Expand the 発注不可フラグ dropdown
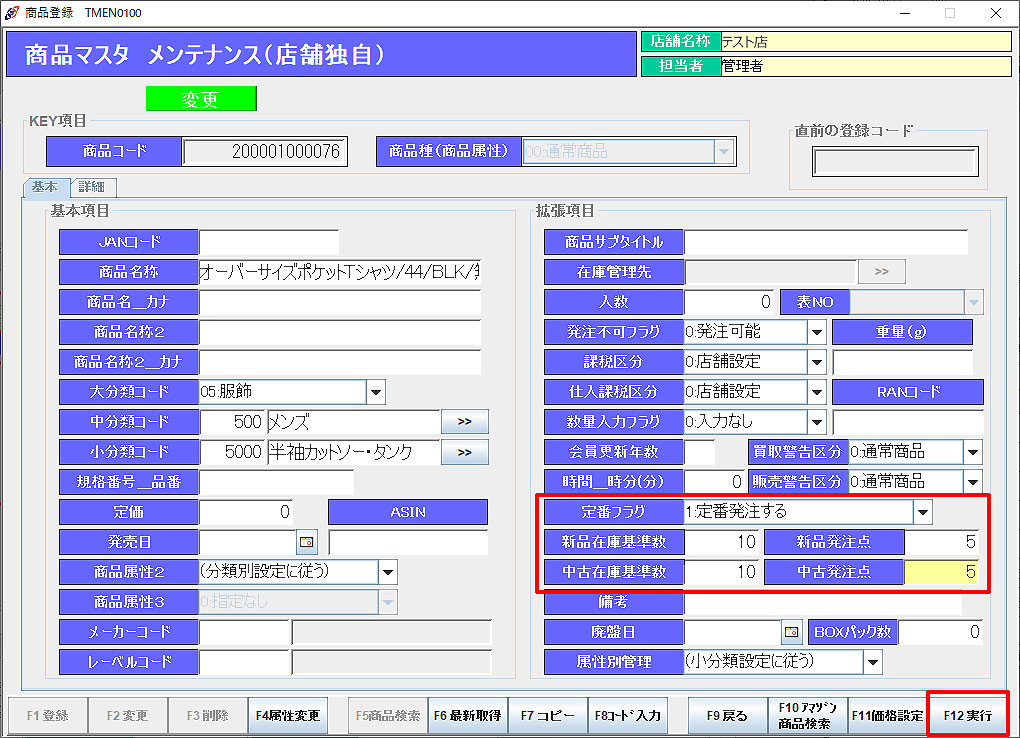Image resolution: width=1020 pixels, height=738 pixels. [816, 332]
